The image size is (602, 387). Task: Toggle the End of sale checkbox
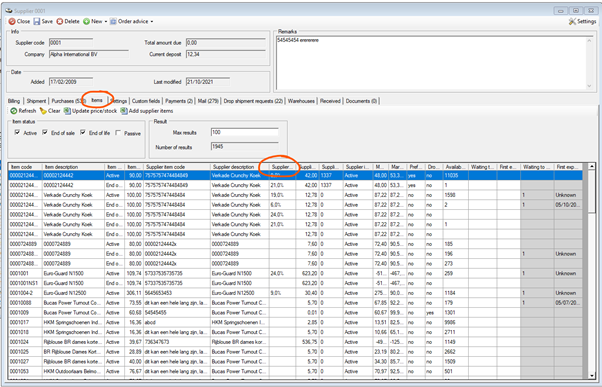pos(45,132)
